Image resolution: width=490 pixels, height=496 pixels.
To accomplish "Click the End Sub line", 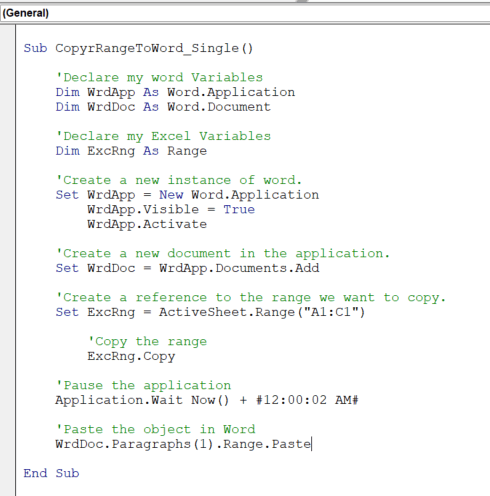I will click(51, 474).
